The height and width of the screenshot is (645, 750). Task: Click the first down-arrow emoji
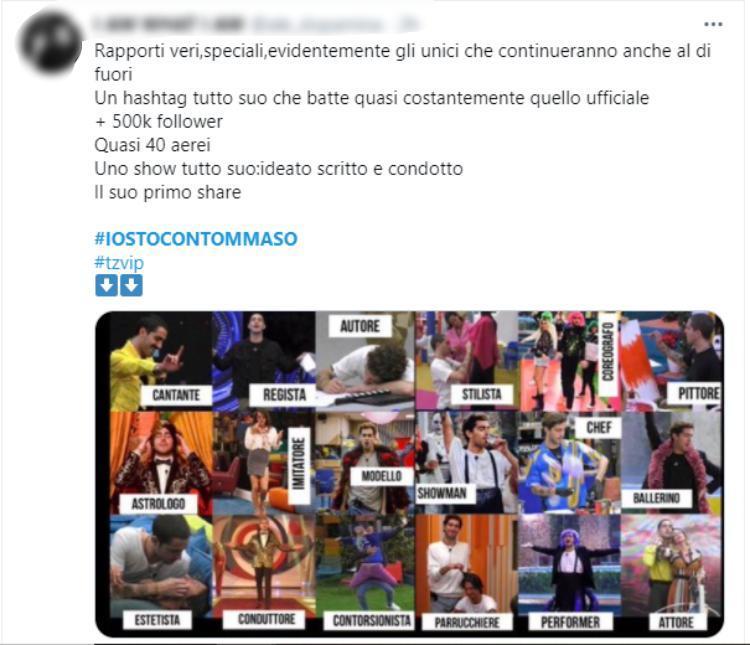click(106, 286)
